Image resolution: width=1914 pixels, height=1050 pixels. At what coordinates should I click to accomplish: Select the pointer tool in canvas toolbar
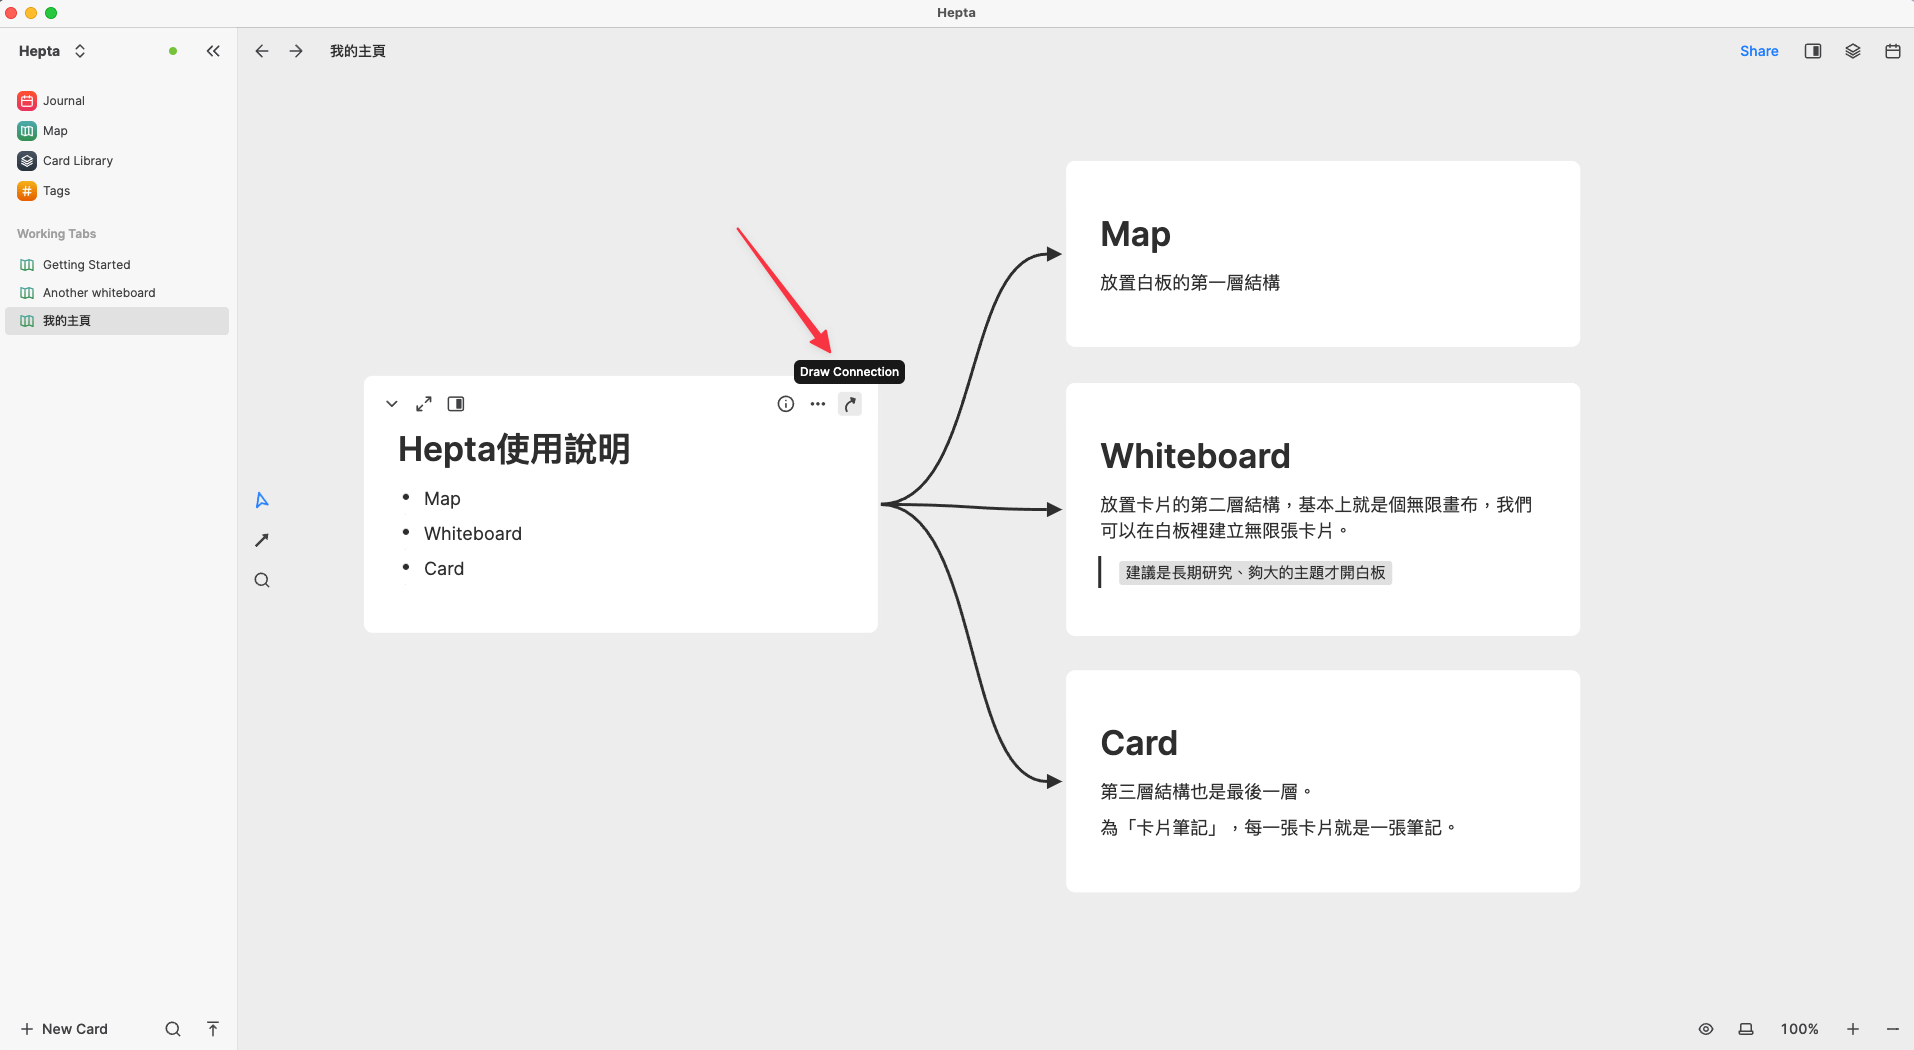(x=262, y=500)
